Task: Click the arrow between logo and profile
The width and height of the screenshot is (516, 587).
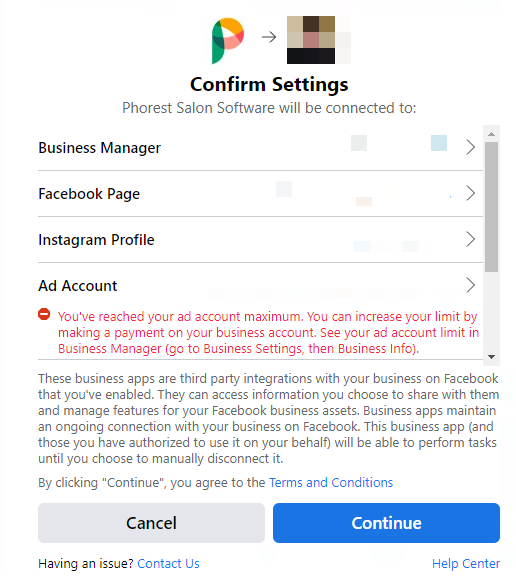Action: tap(269, 37)
